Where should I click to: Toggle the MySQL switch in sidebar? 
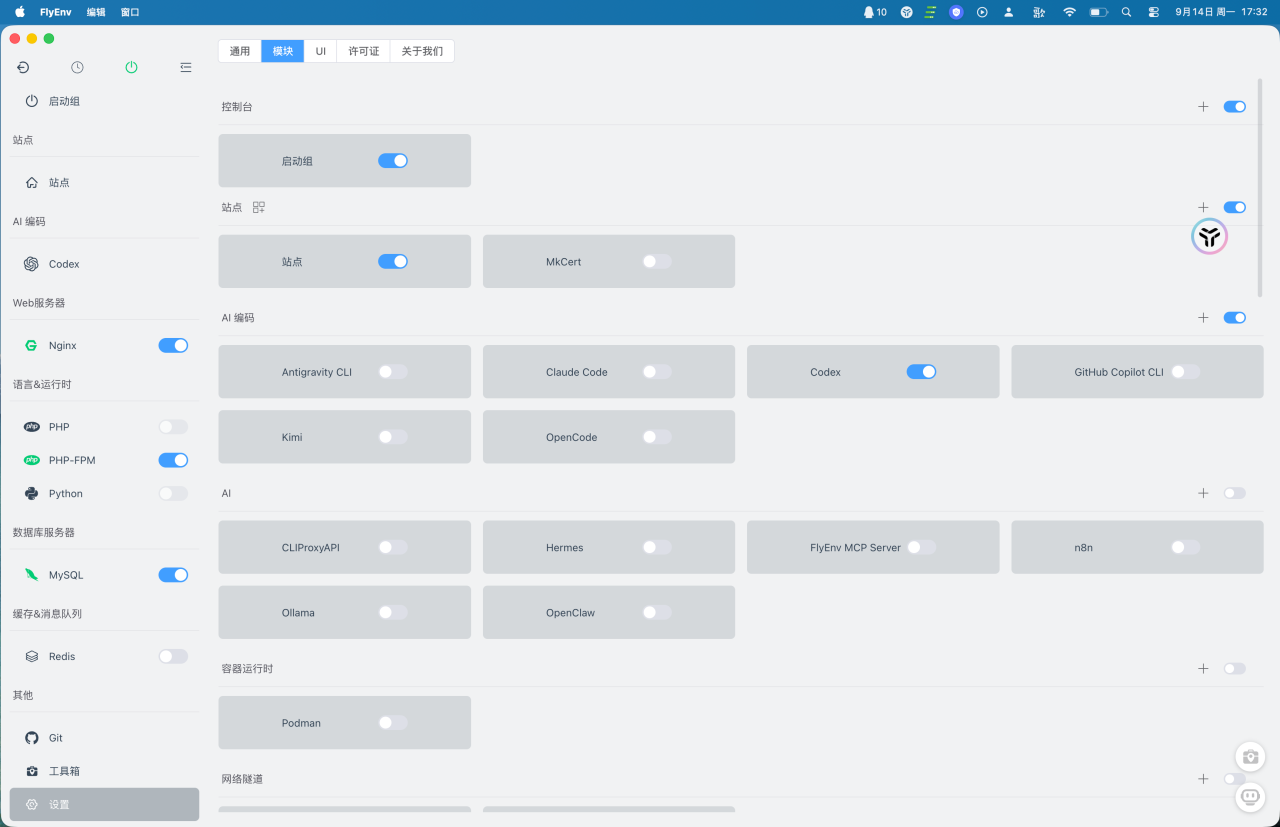(x=173, y=575)
